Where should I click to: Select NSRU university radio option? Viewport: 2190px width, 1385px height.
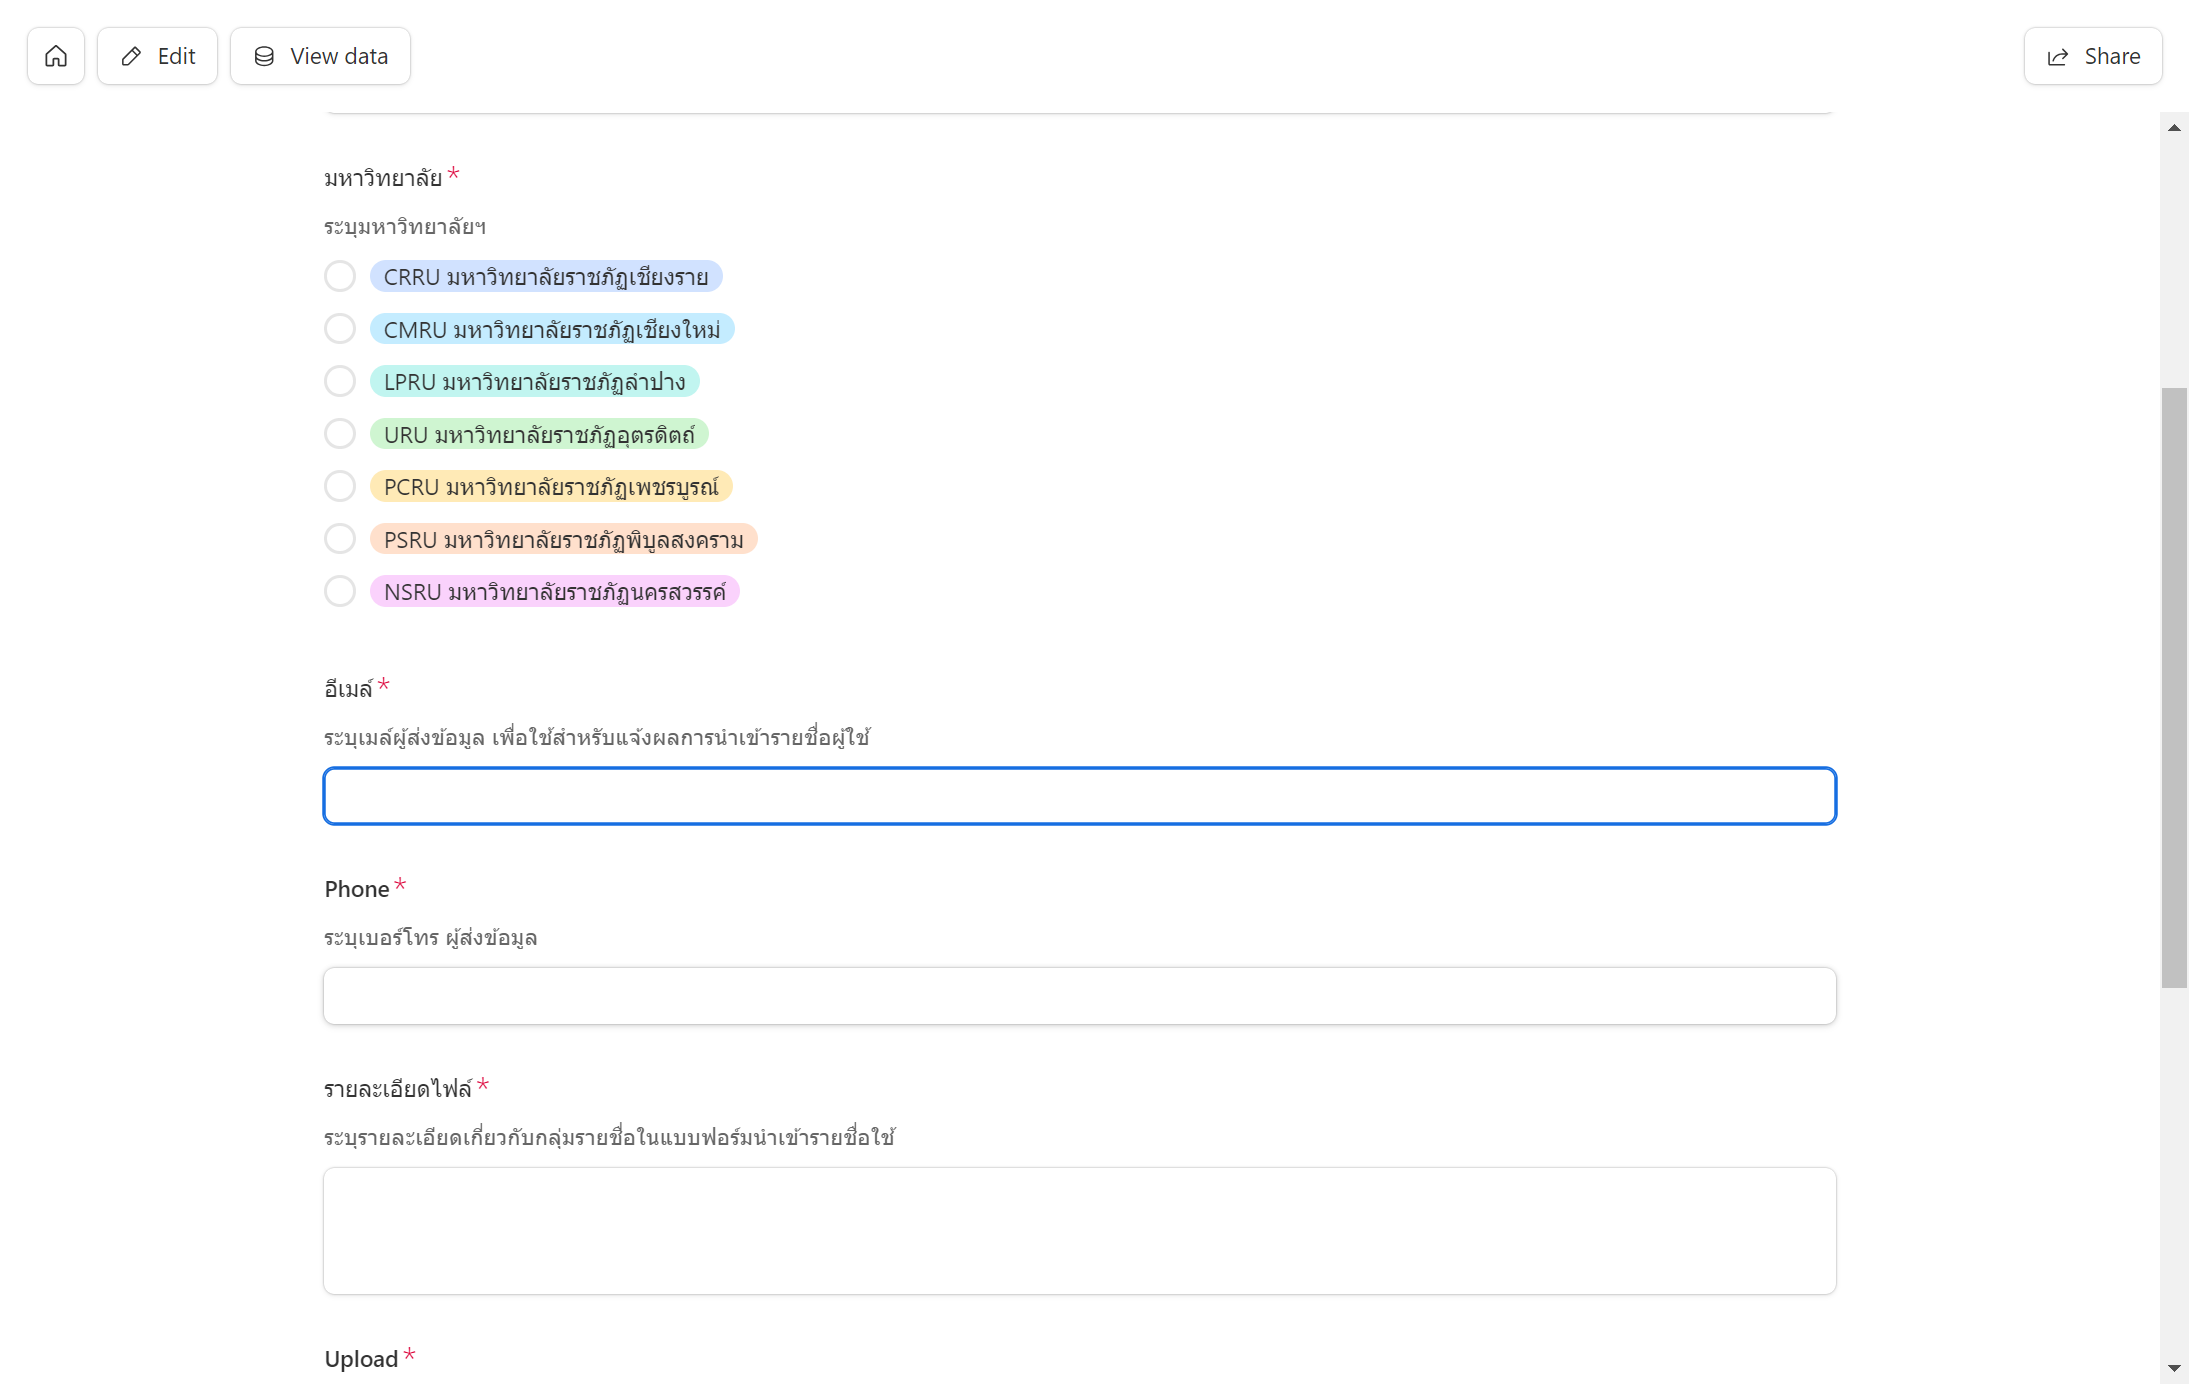[x=340, y=591]
